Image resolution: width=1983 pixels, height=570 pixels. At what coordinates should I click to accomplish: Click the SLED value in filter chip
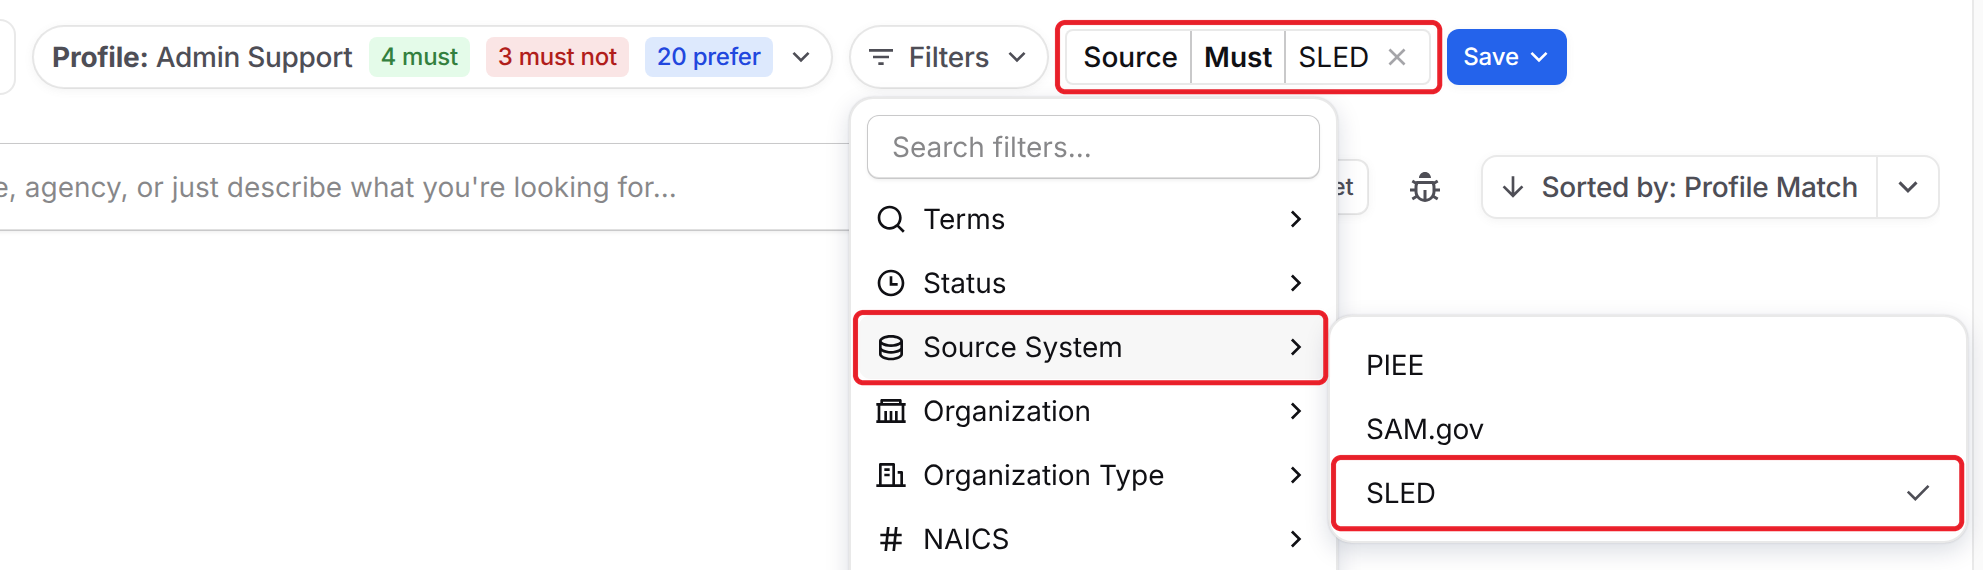point(1333,57)
